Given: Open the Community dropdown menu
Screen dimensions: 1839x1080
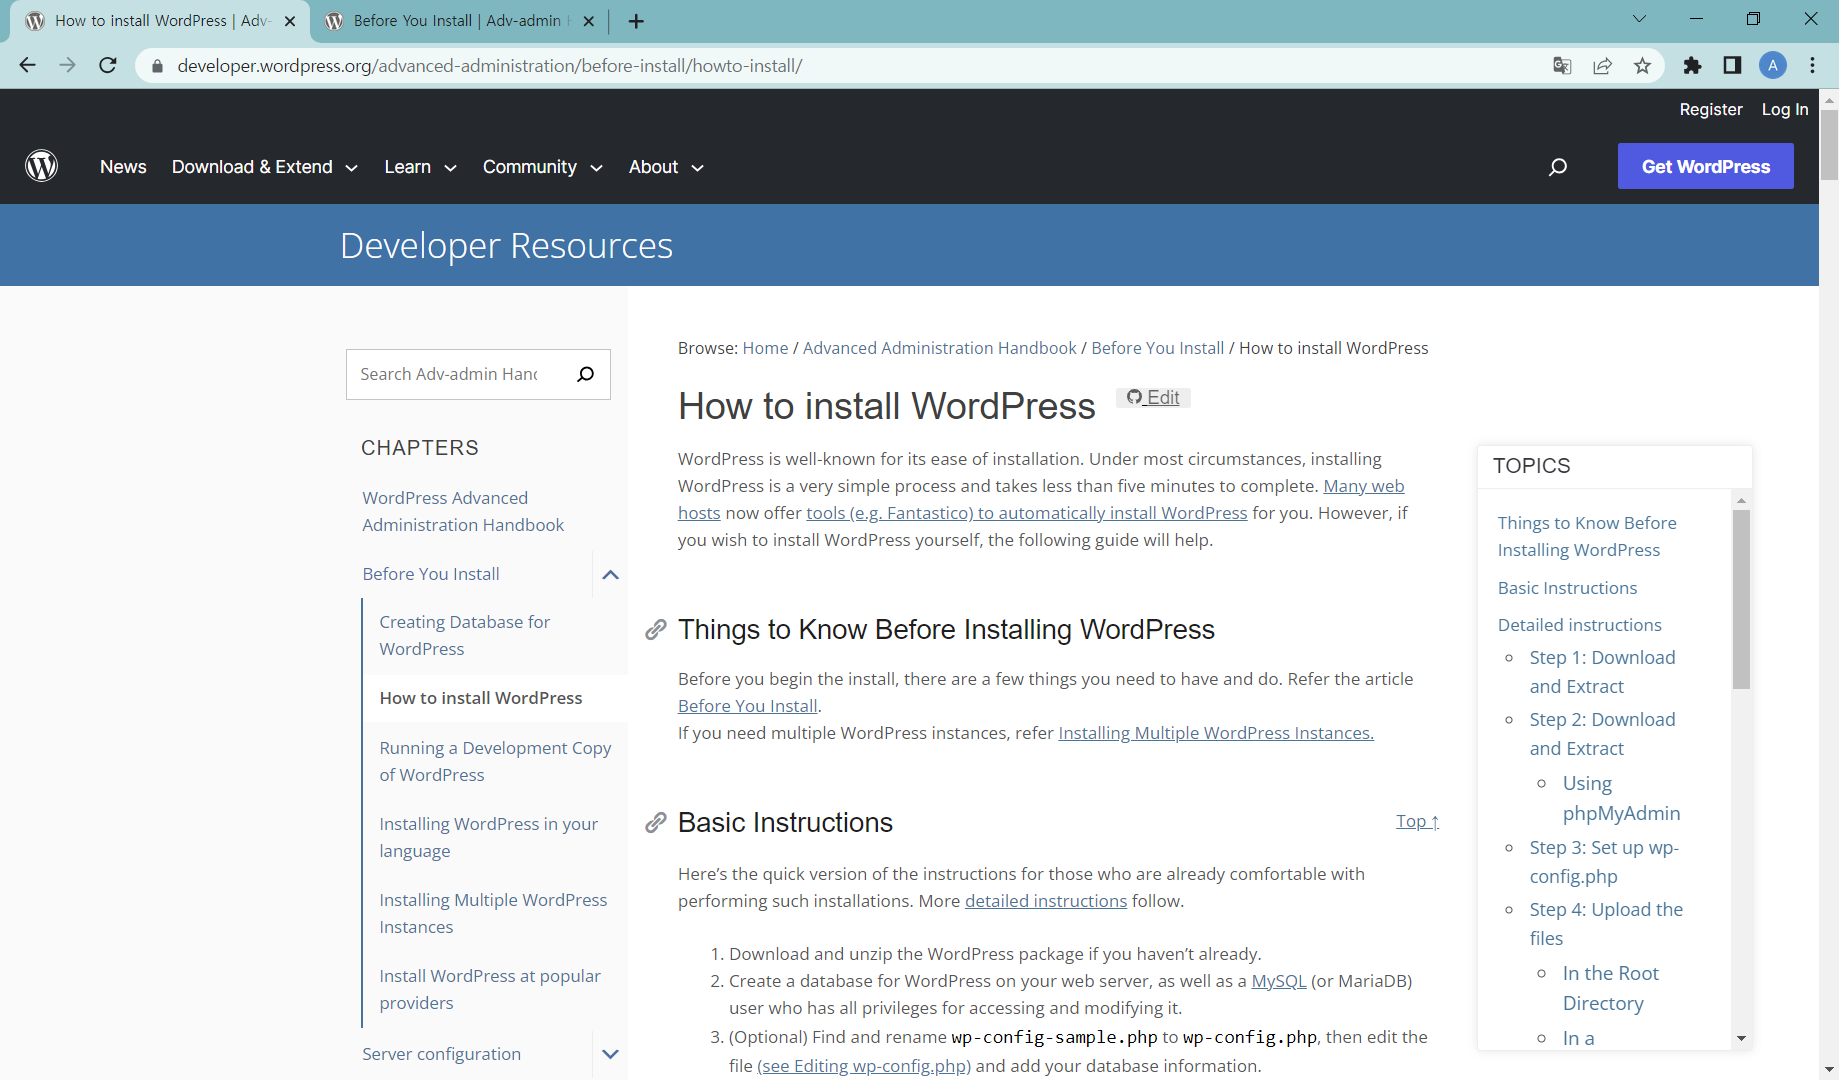Looking at the screenshot, I should pos(542,167).
